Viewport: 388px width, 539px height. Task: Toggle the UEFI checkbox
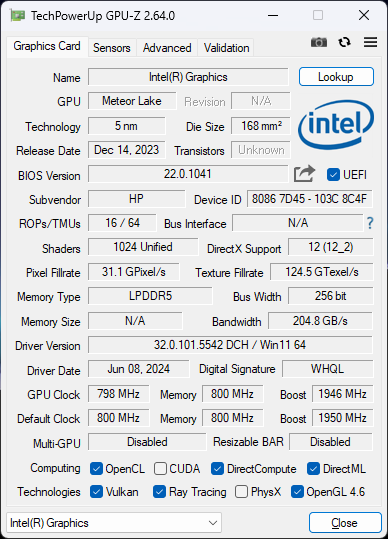pos(333,175)
